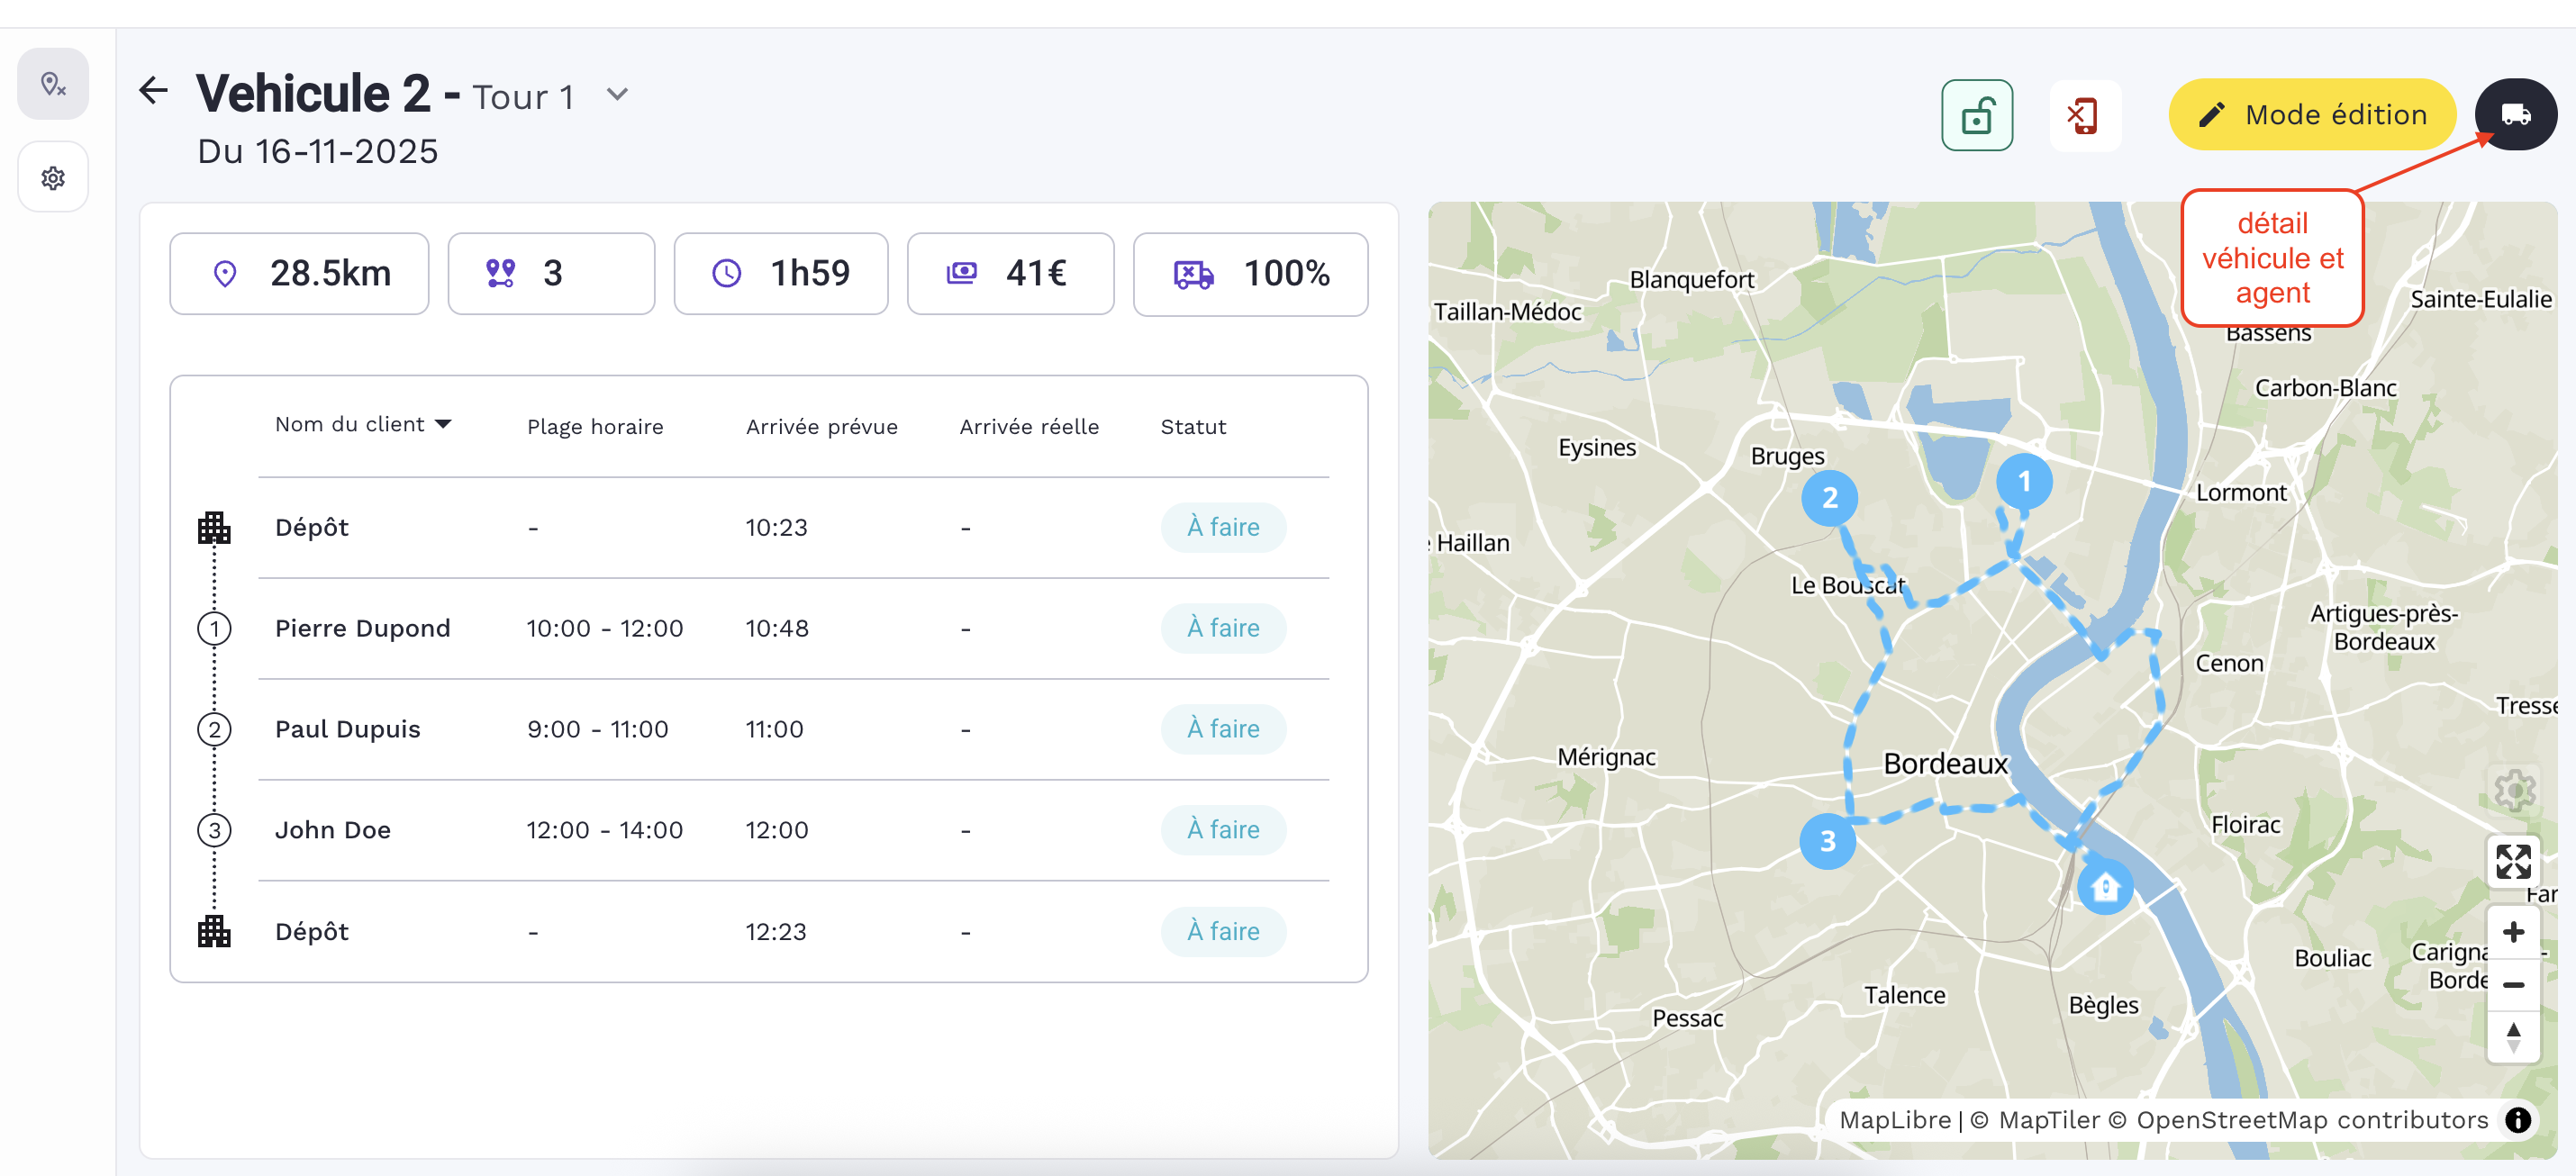
Task: Click the MapLibre attribution link
Action: (1894, 1120)
